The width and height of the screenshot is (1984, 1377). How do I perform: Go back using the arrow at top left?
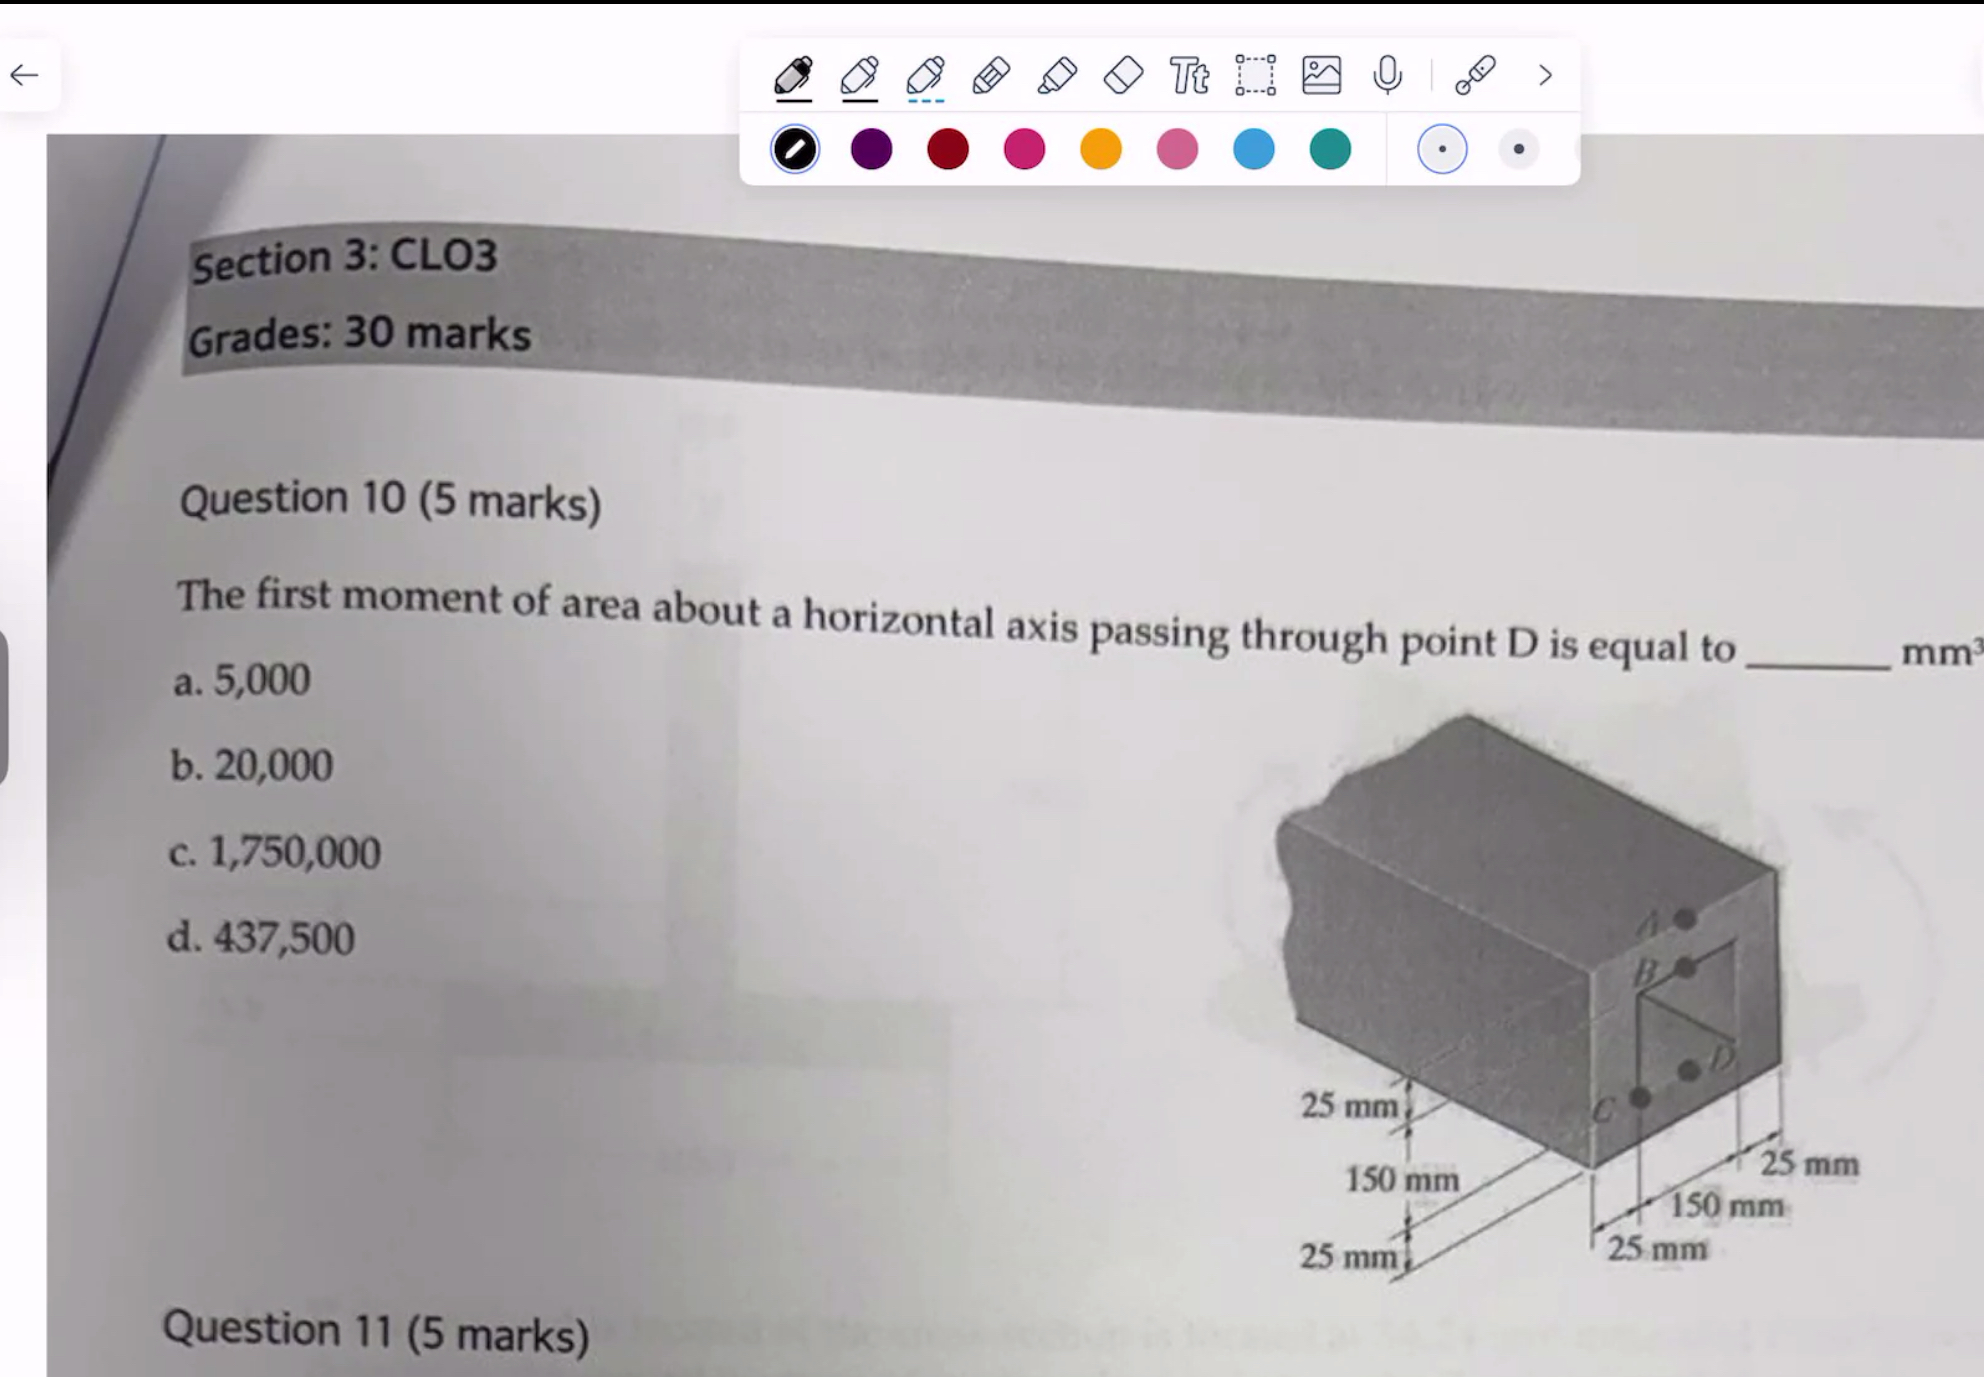tap(26, 74)
